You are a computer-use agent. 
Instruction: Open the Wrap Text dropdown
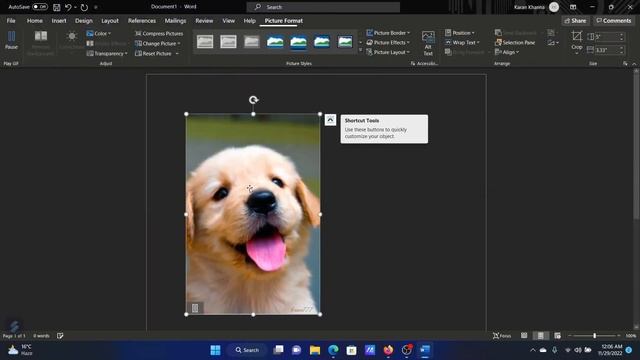(x=462, y=42)
